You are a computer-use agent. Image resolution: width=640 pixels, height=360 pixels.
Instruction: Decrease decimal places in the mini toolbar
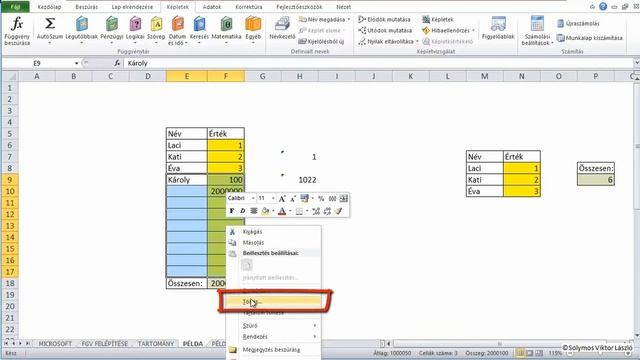327,211
